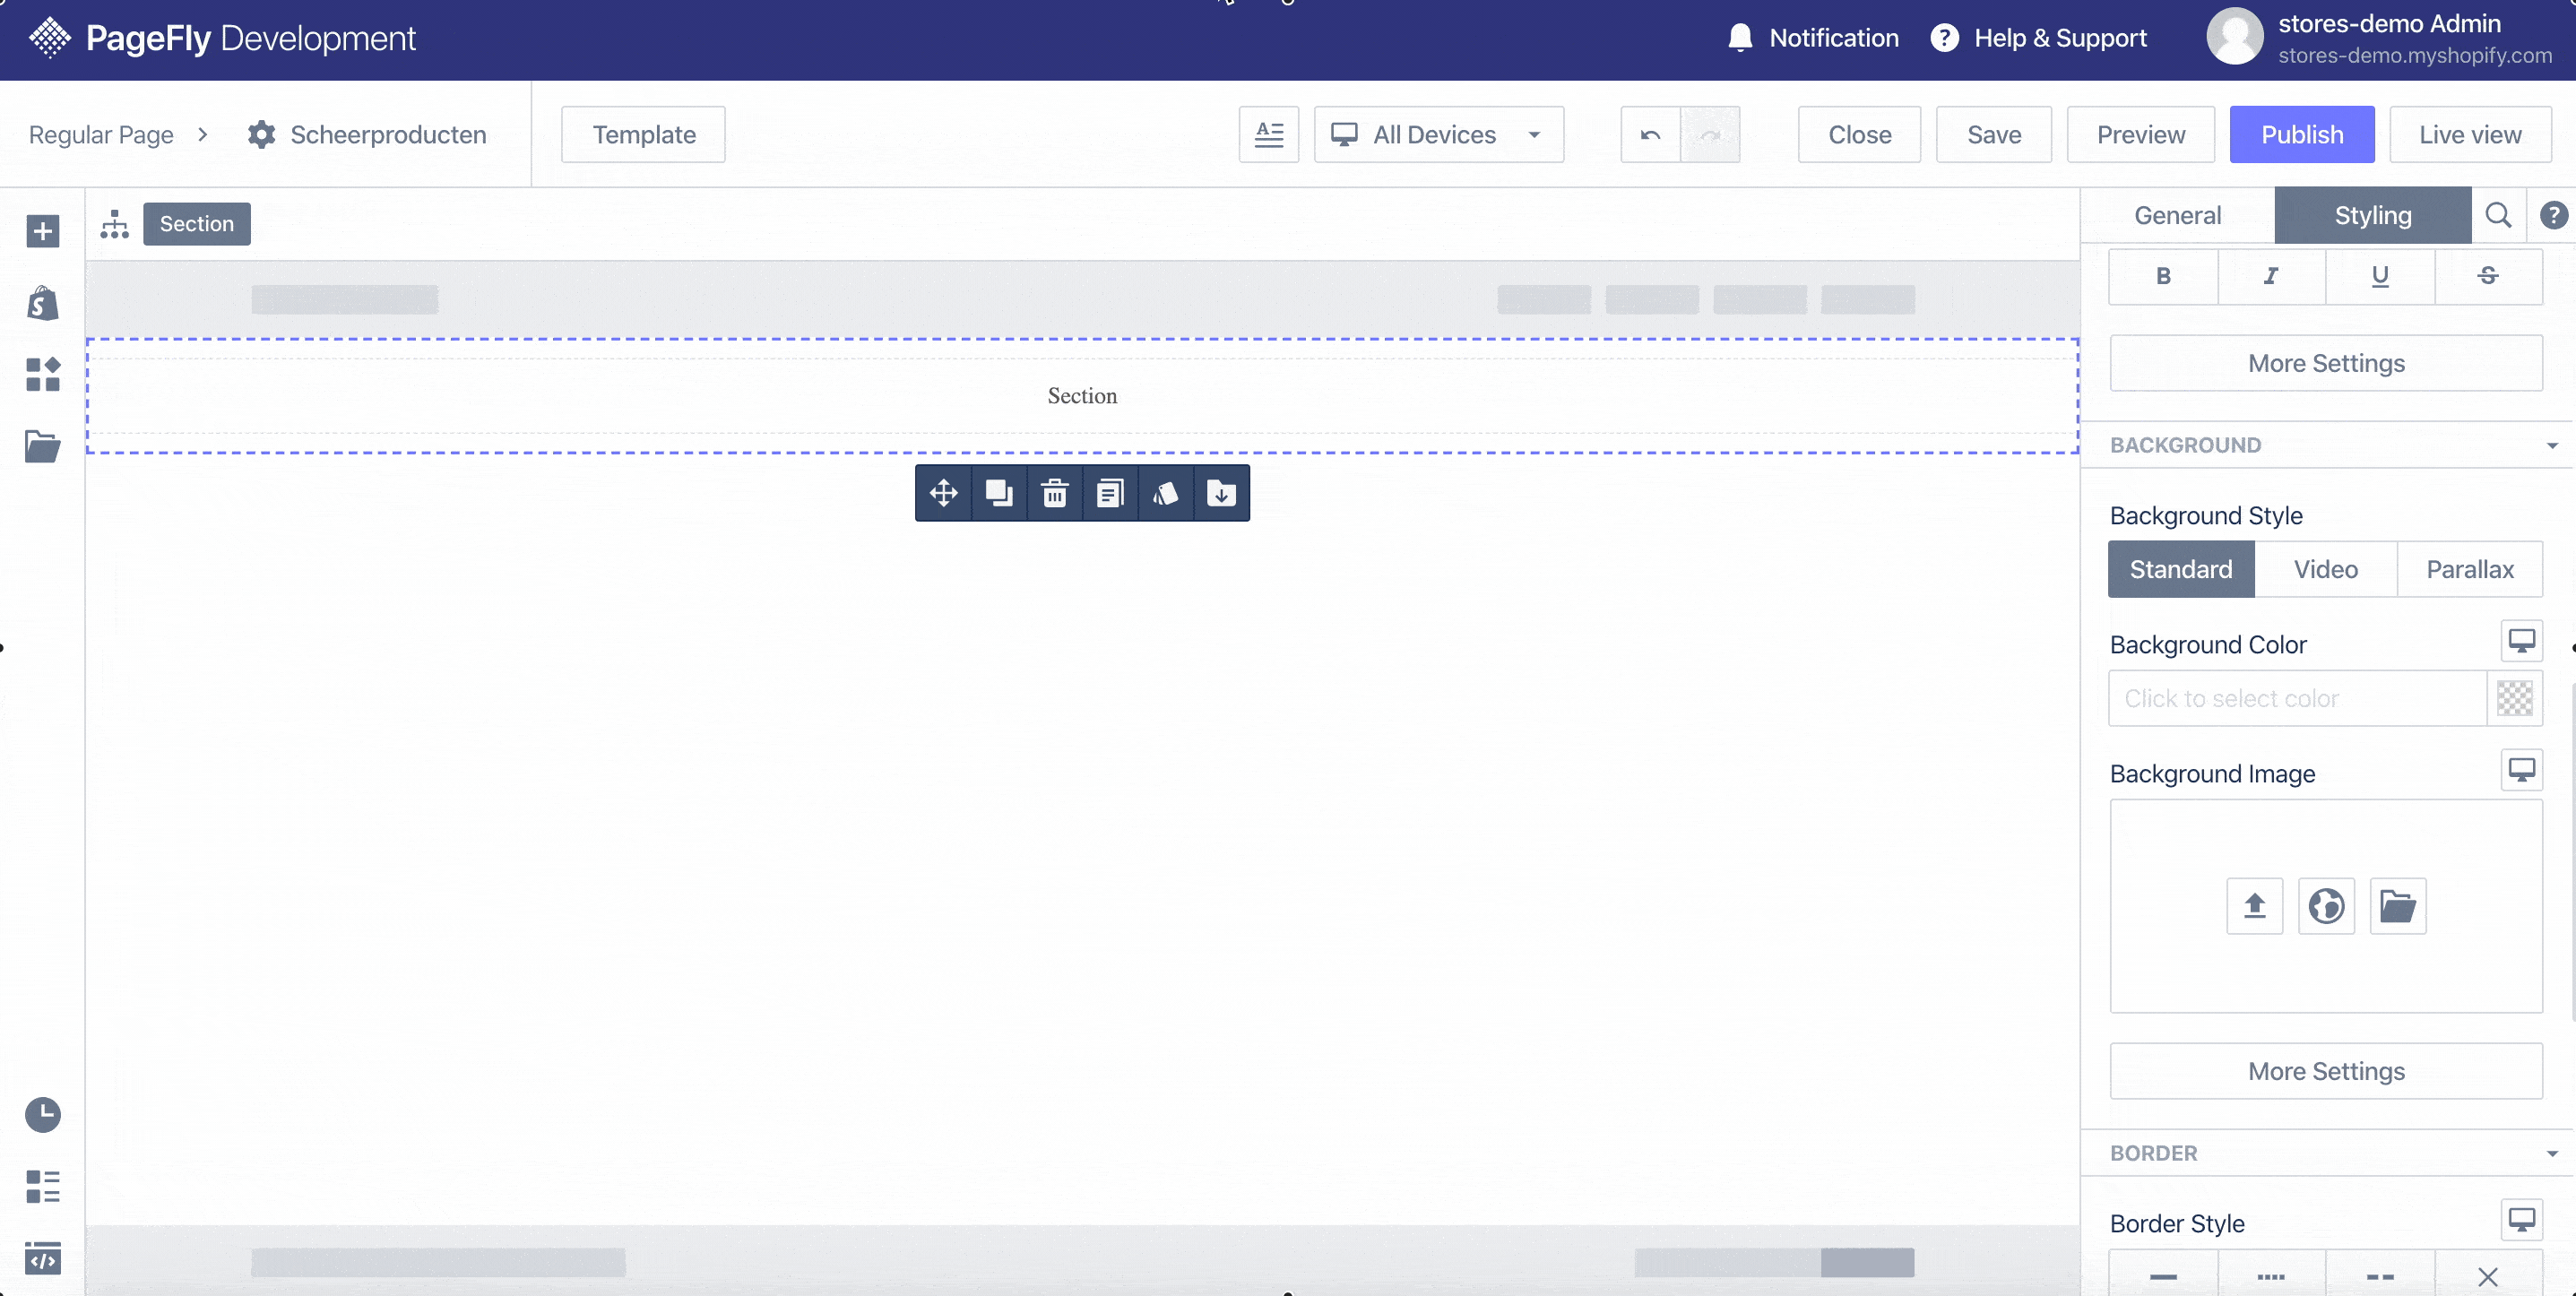This screenshot has width=2576, height=1296.
Task: Click the redo arrow
Action: tap(1710, 134)
